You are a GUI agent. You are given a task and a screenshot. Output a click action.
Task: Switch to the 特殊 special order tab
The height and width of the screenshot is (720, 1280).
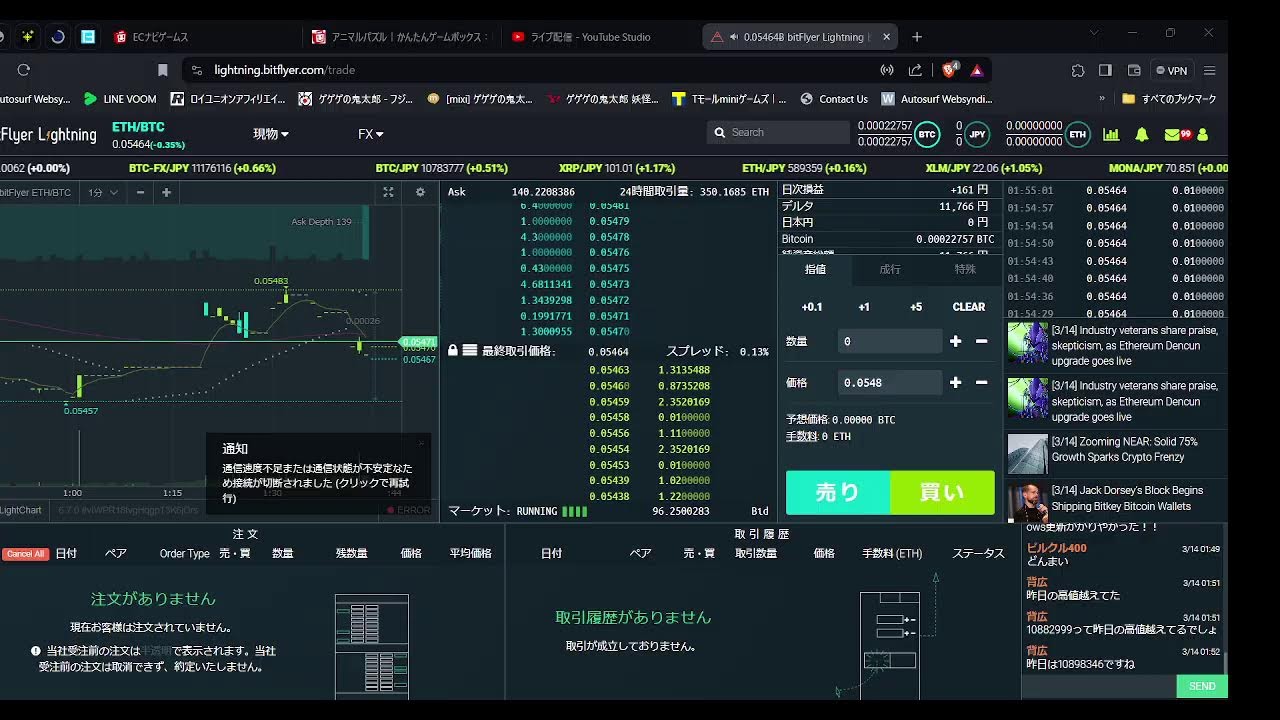click(x=964, y=269)
